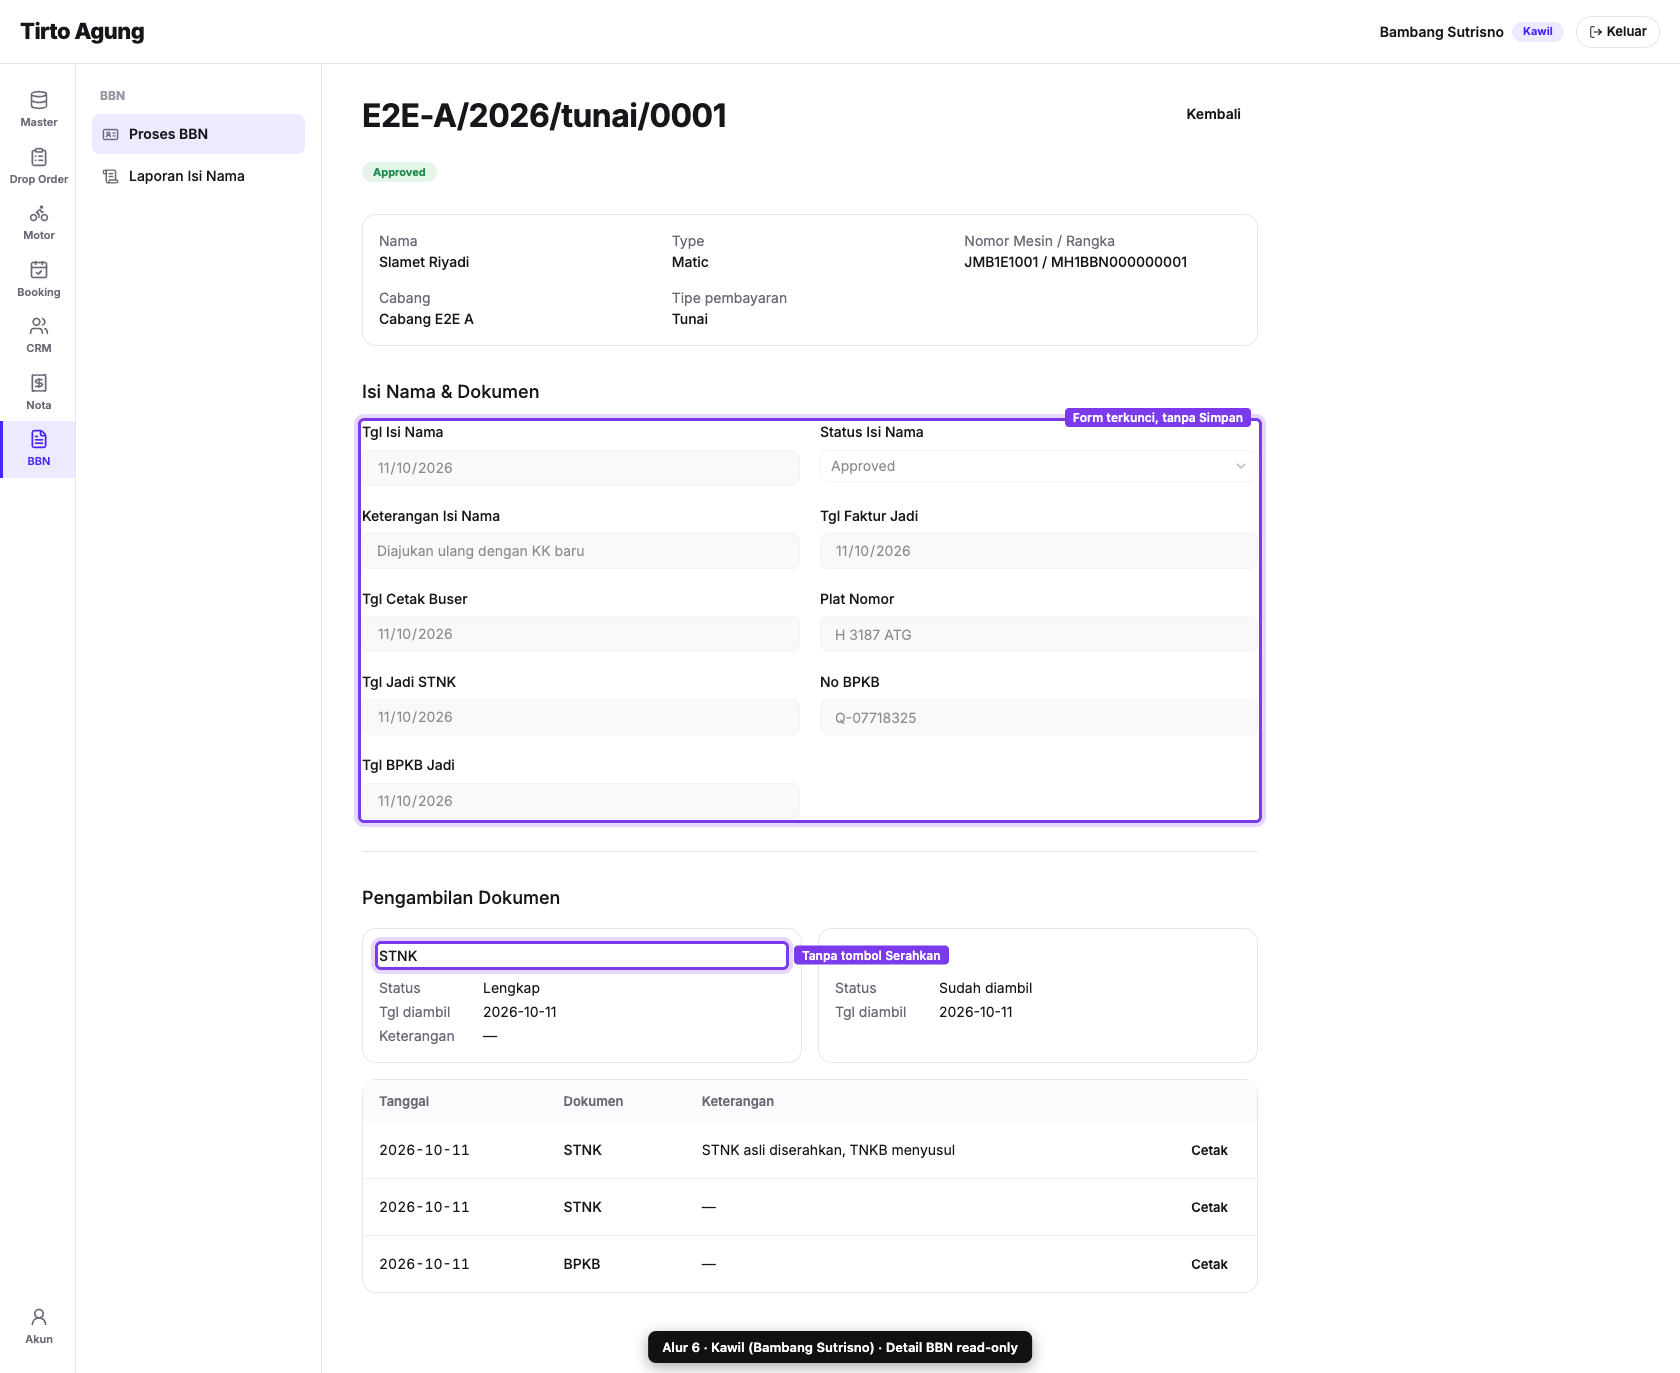The height and width of the screenshot is (1373, 1680).
Task: Open Drop Order clipboard icon
Action: (x=39, y=157)
